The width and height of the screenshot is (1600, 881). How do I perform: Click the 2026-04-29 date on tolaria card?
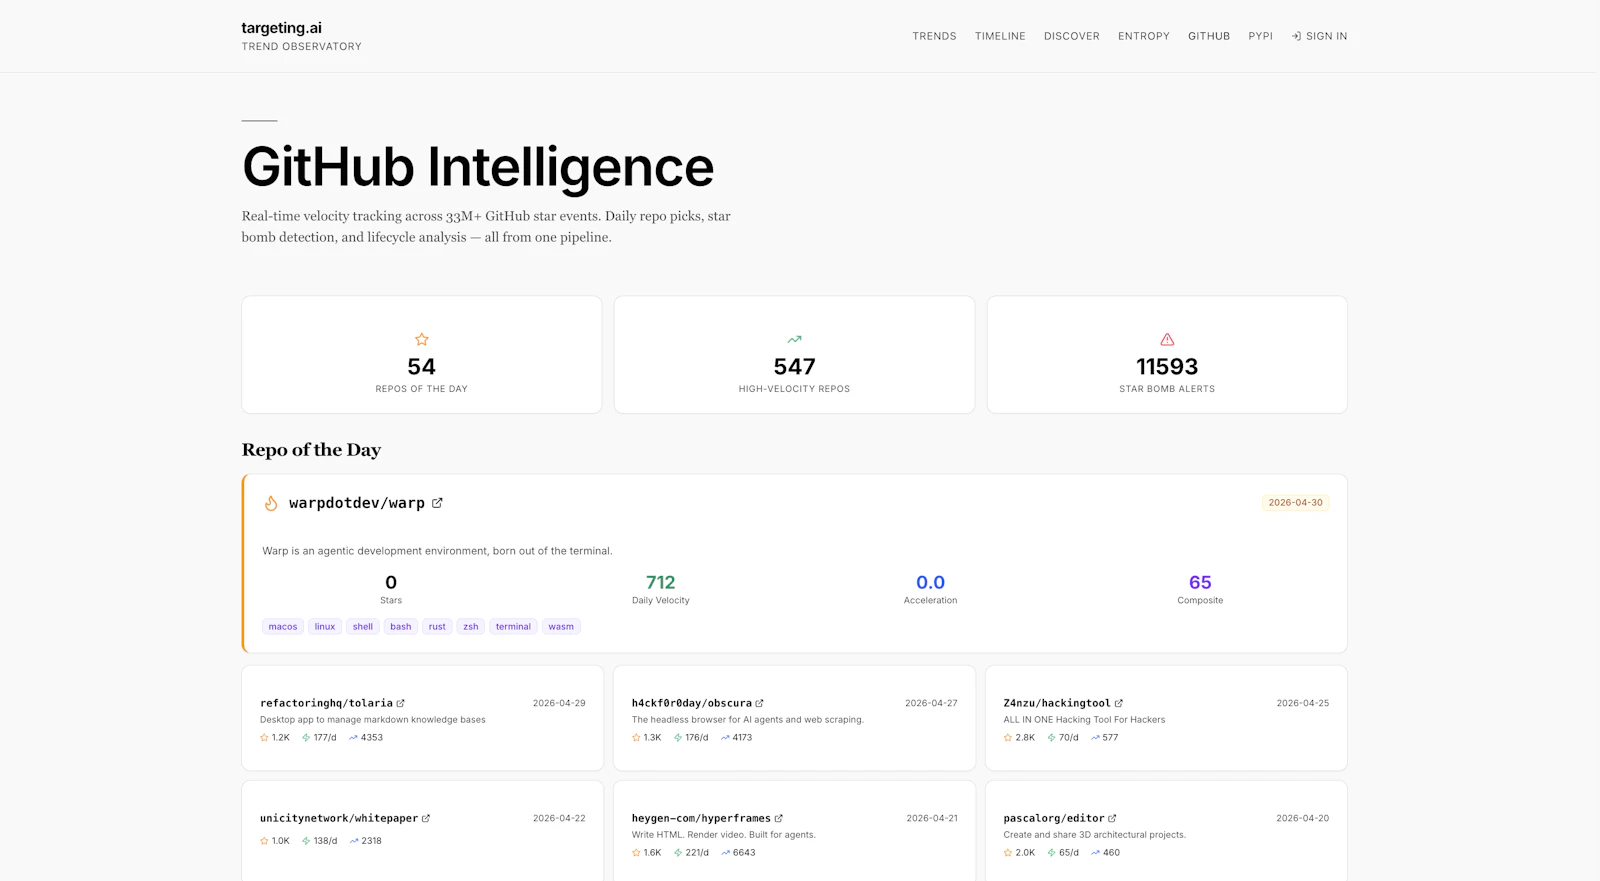(x=559, y=703)
